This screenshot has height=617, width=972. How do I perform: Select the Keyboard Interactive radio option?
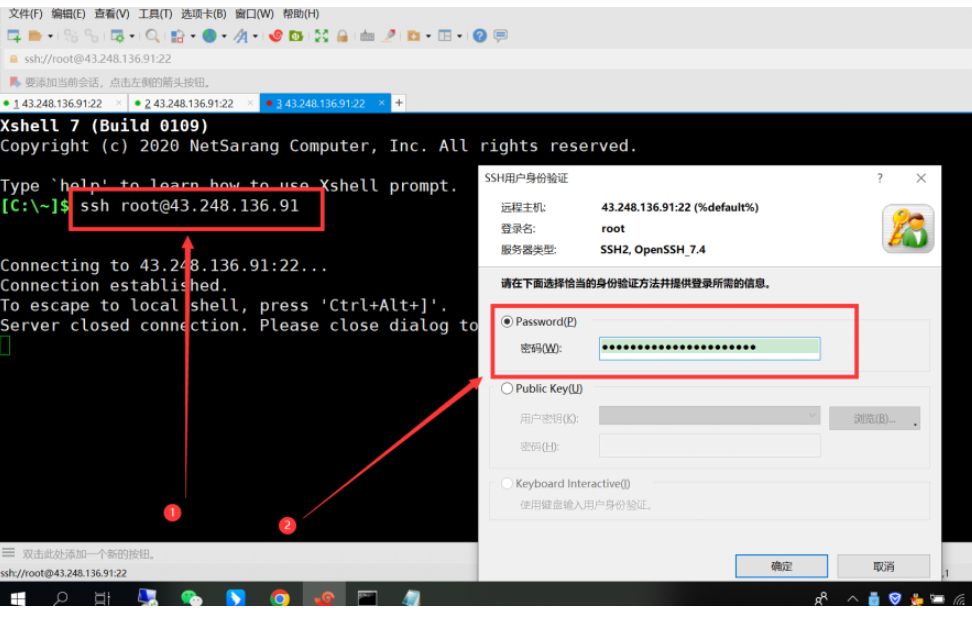click(x=507, y=484)
